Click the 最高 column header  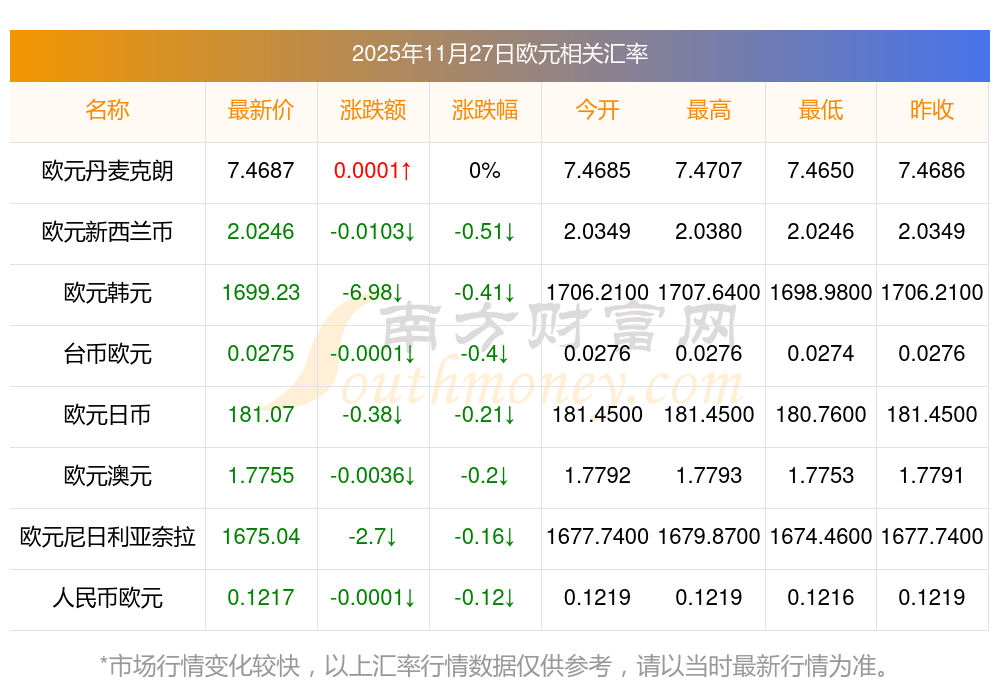click(x=709, y=110)
